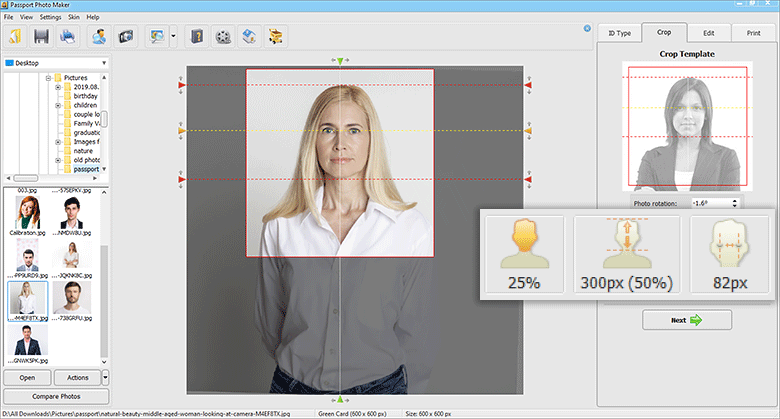780x419 pixels.
Task: Open the arrow dropdown next to Actions
Action: [x=105, y=378]
